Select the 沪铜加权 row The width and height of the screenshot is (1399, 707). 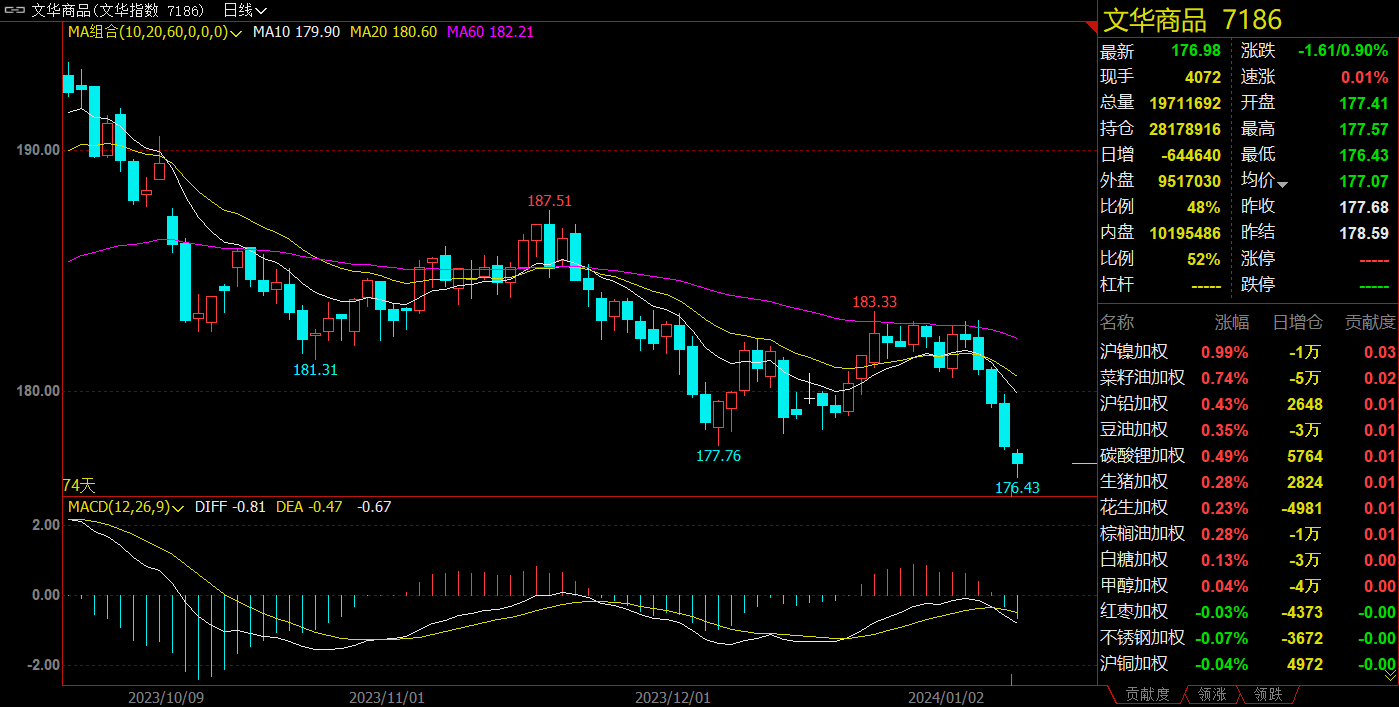(1248, 664)
